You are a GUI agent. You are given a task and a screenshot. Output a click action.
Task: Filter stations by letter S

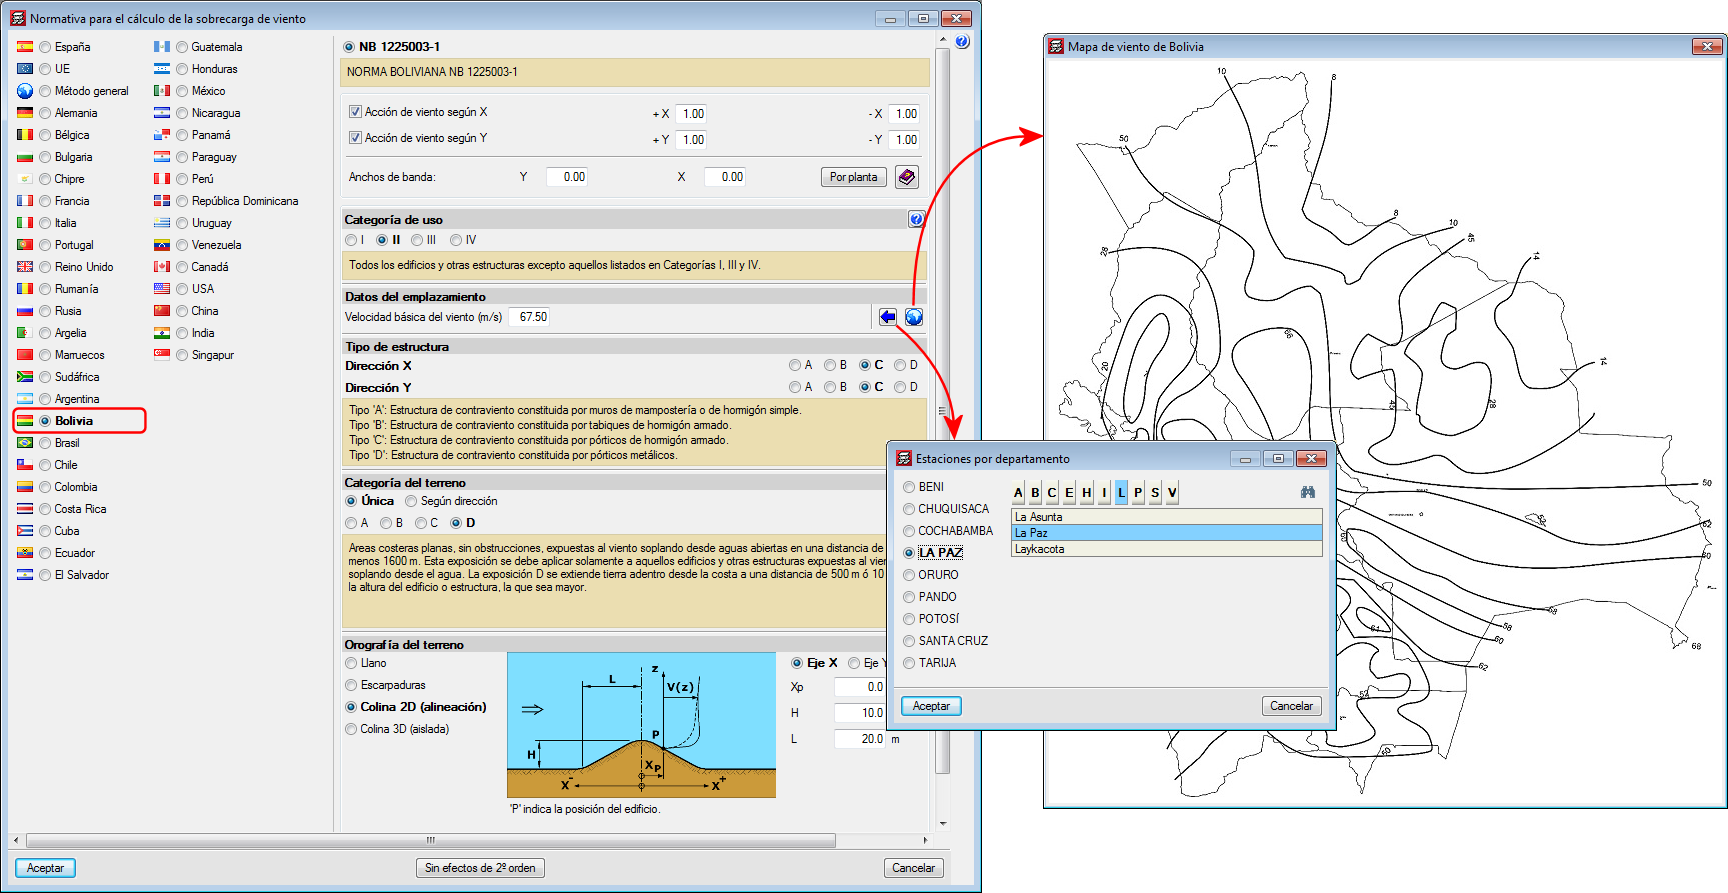point(1155,492)
